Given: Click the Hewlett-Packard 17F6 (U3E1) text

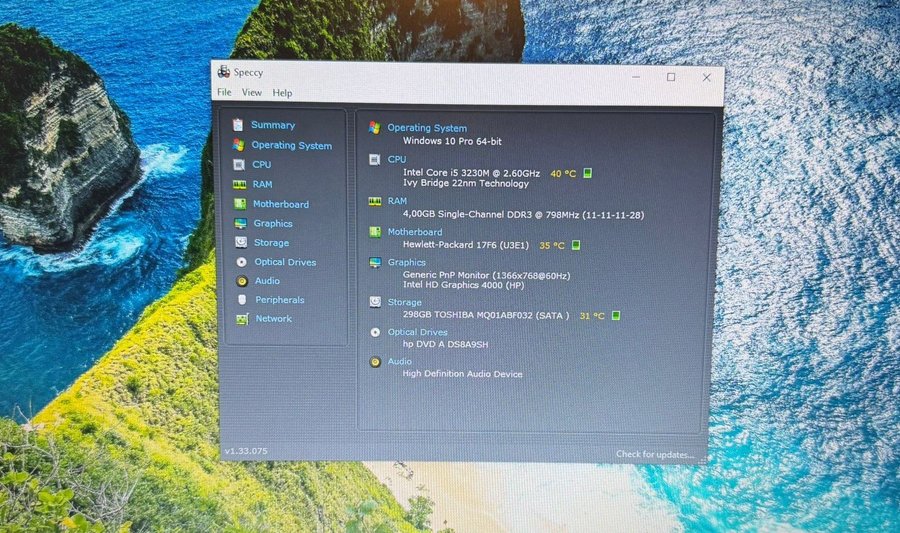Looking at the screenshot, I should (x=465, y=245).
